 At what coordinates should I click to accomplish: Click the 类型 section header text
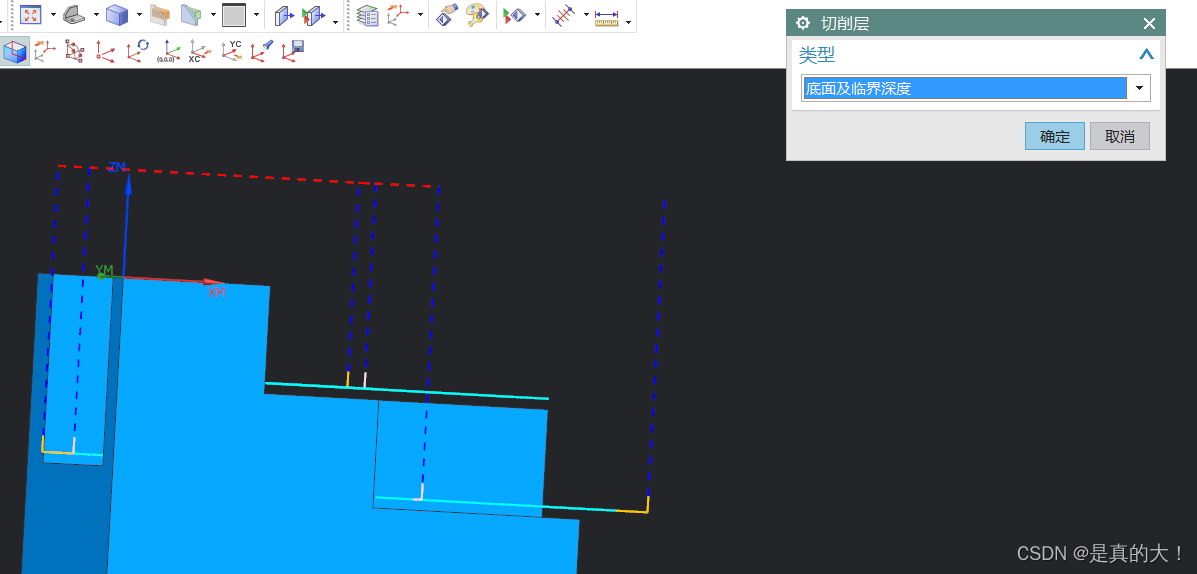tap(817, 54)
